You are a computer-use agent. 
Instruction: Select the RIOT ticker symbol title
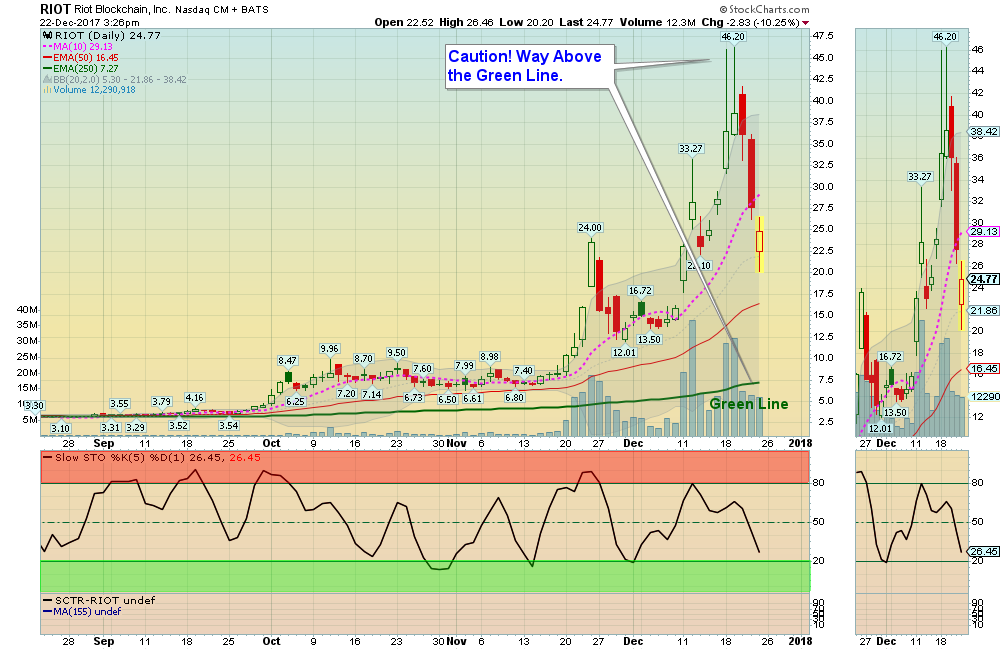pyautogui.click(x=55, y=9)
